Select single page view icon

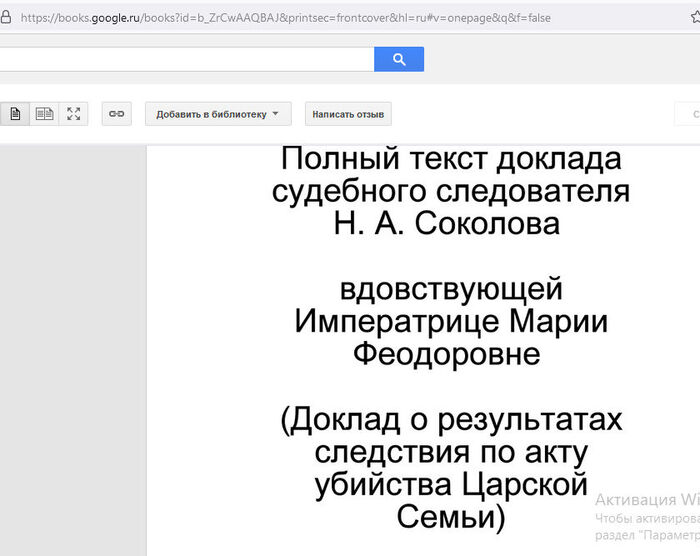click(x=15, y=114)
